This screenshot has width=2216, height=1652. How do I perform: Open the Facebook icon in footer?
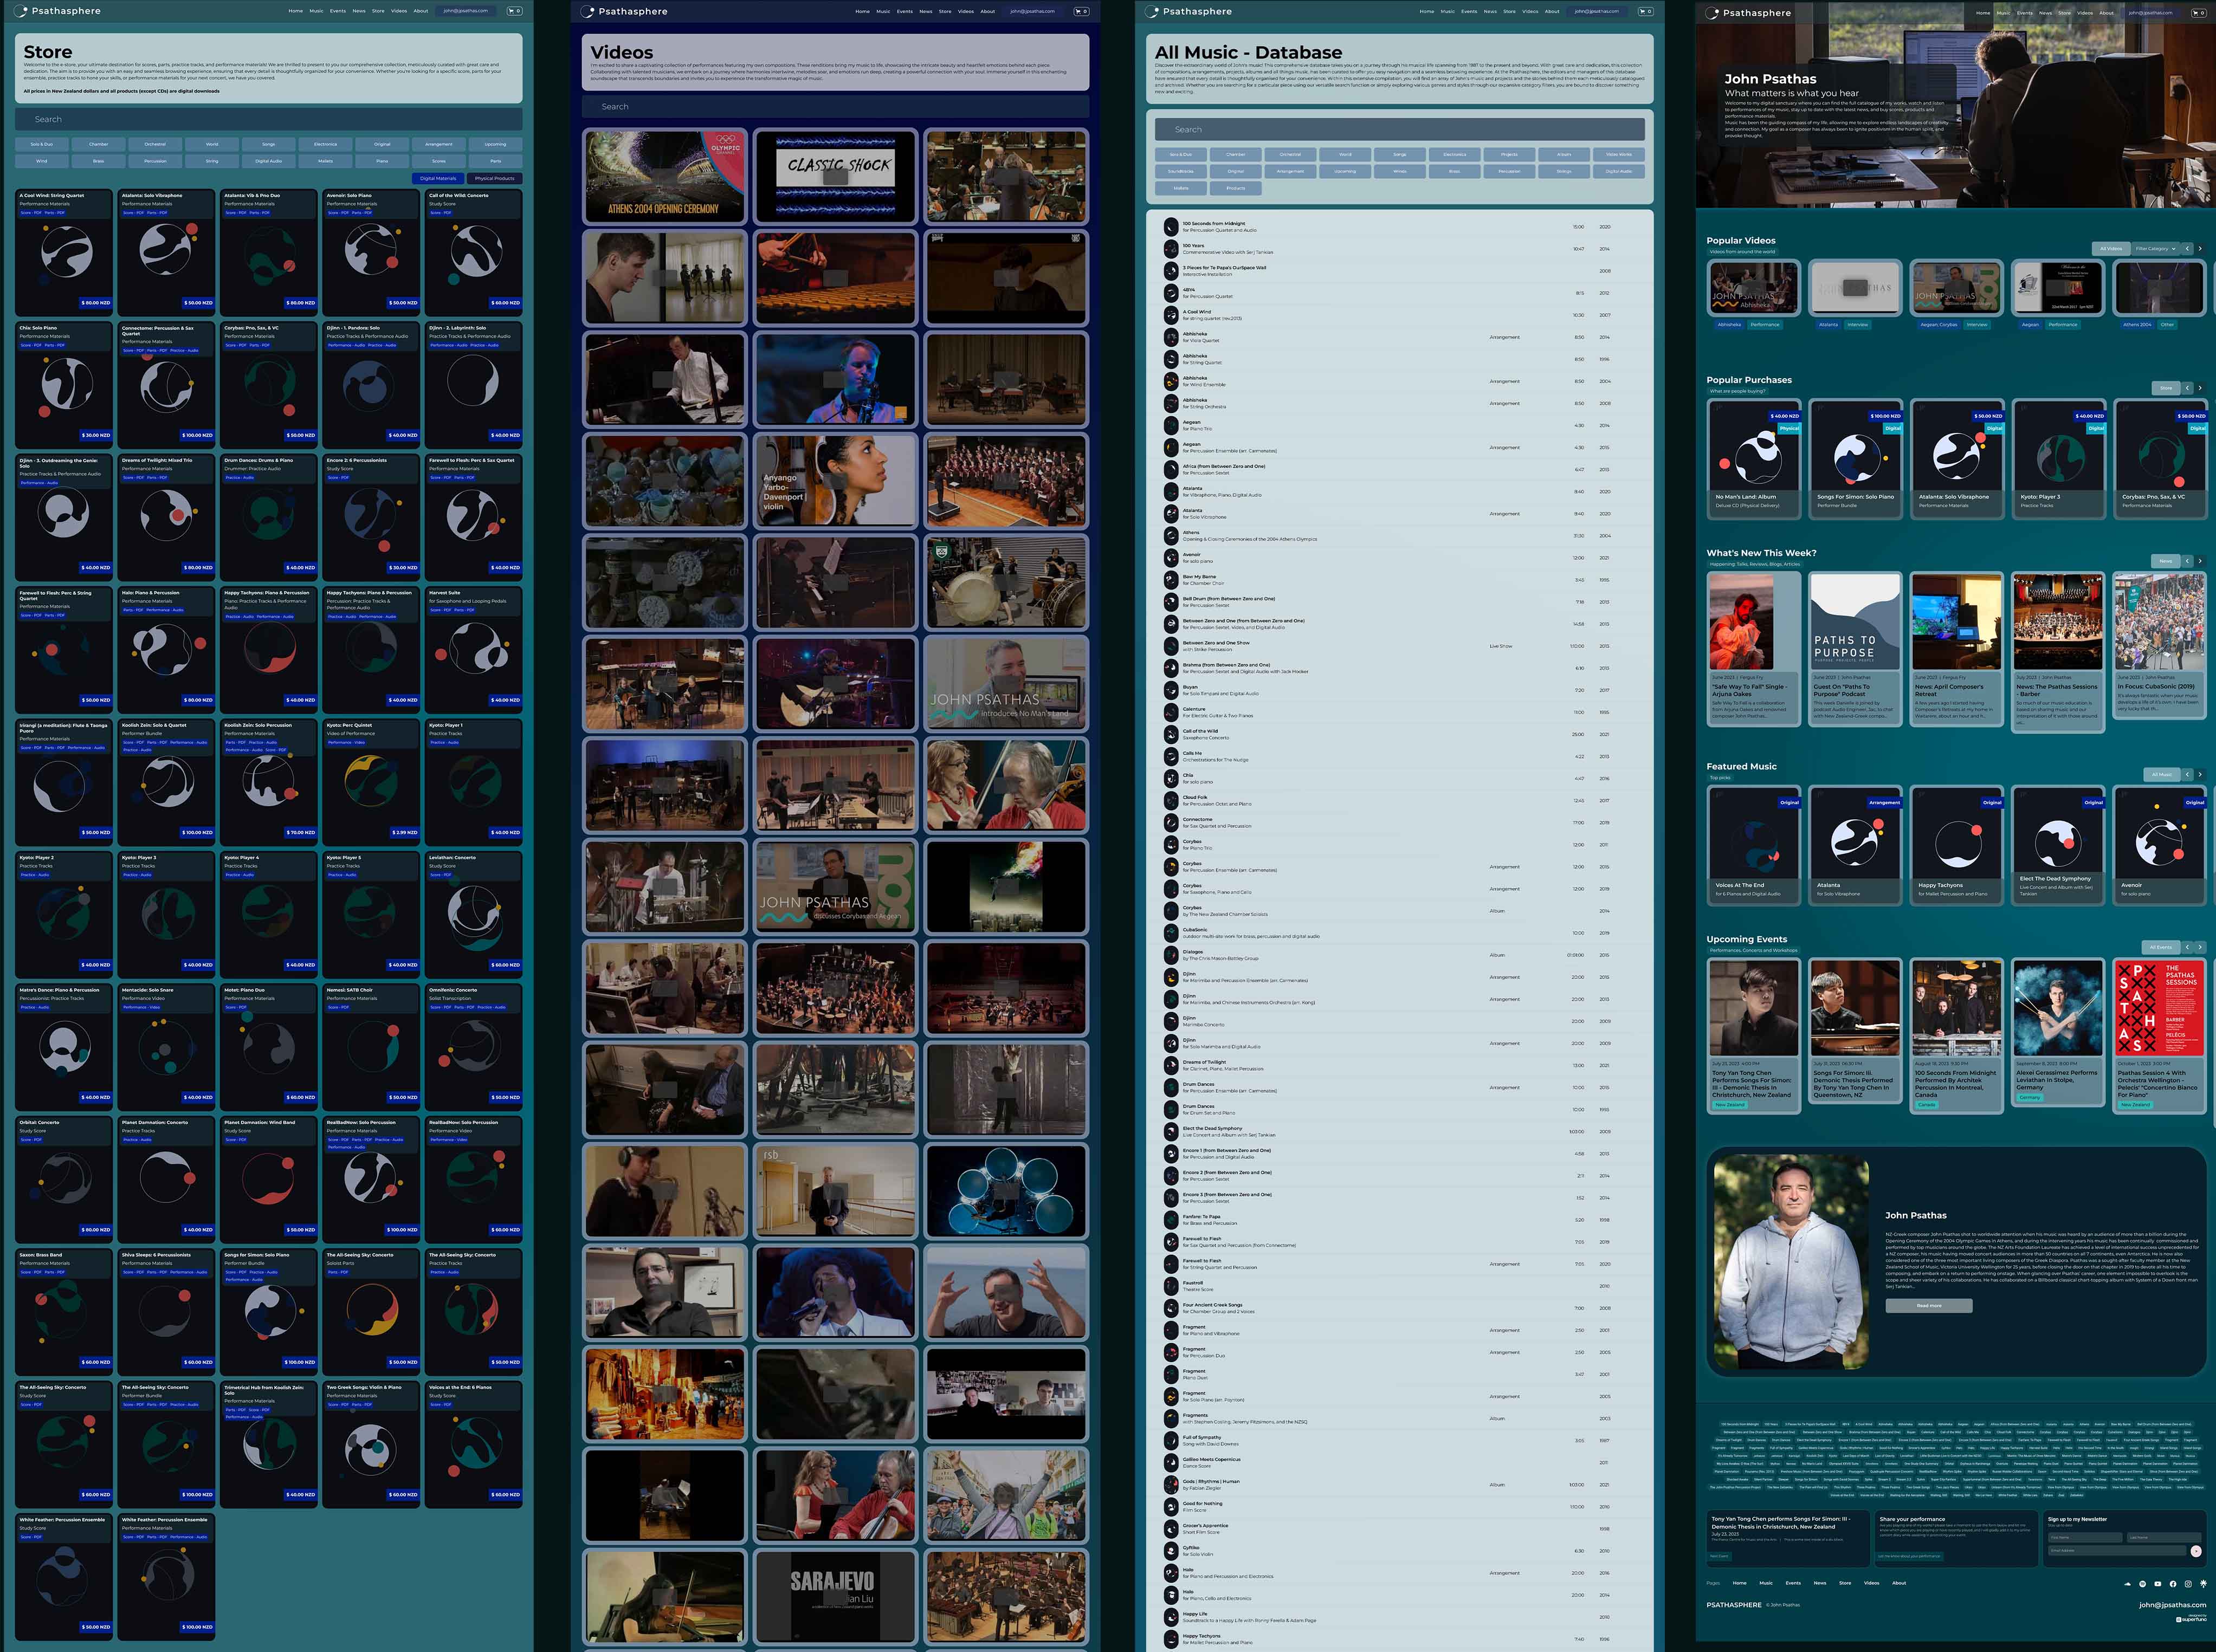2172,1584
